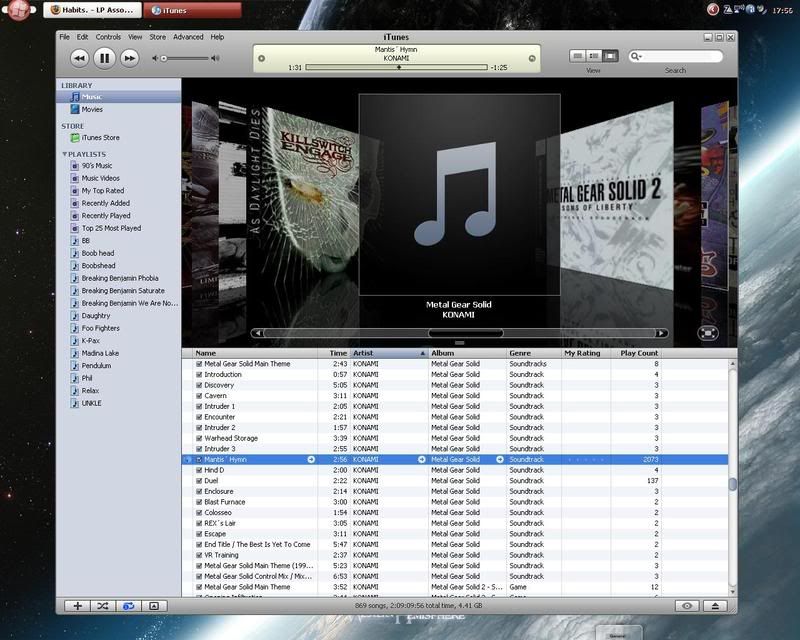Click Cover Flow left scroll arrow
Screen dimensions: 800x640
click(x=258, y=333)
